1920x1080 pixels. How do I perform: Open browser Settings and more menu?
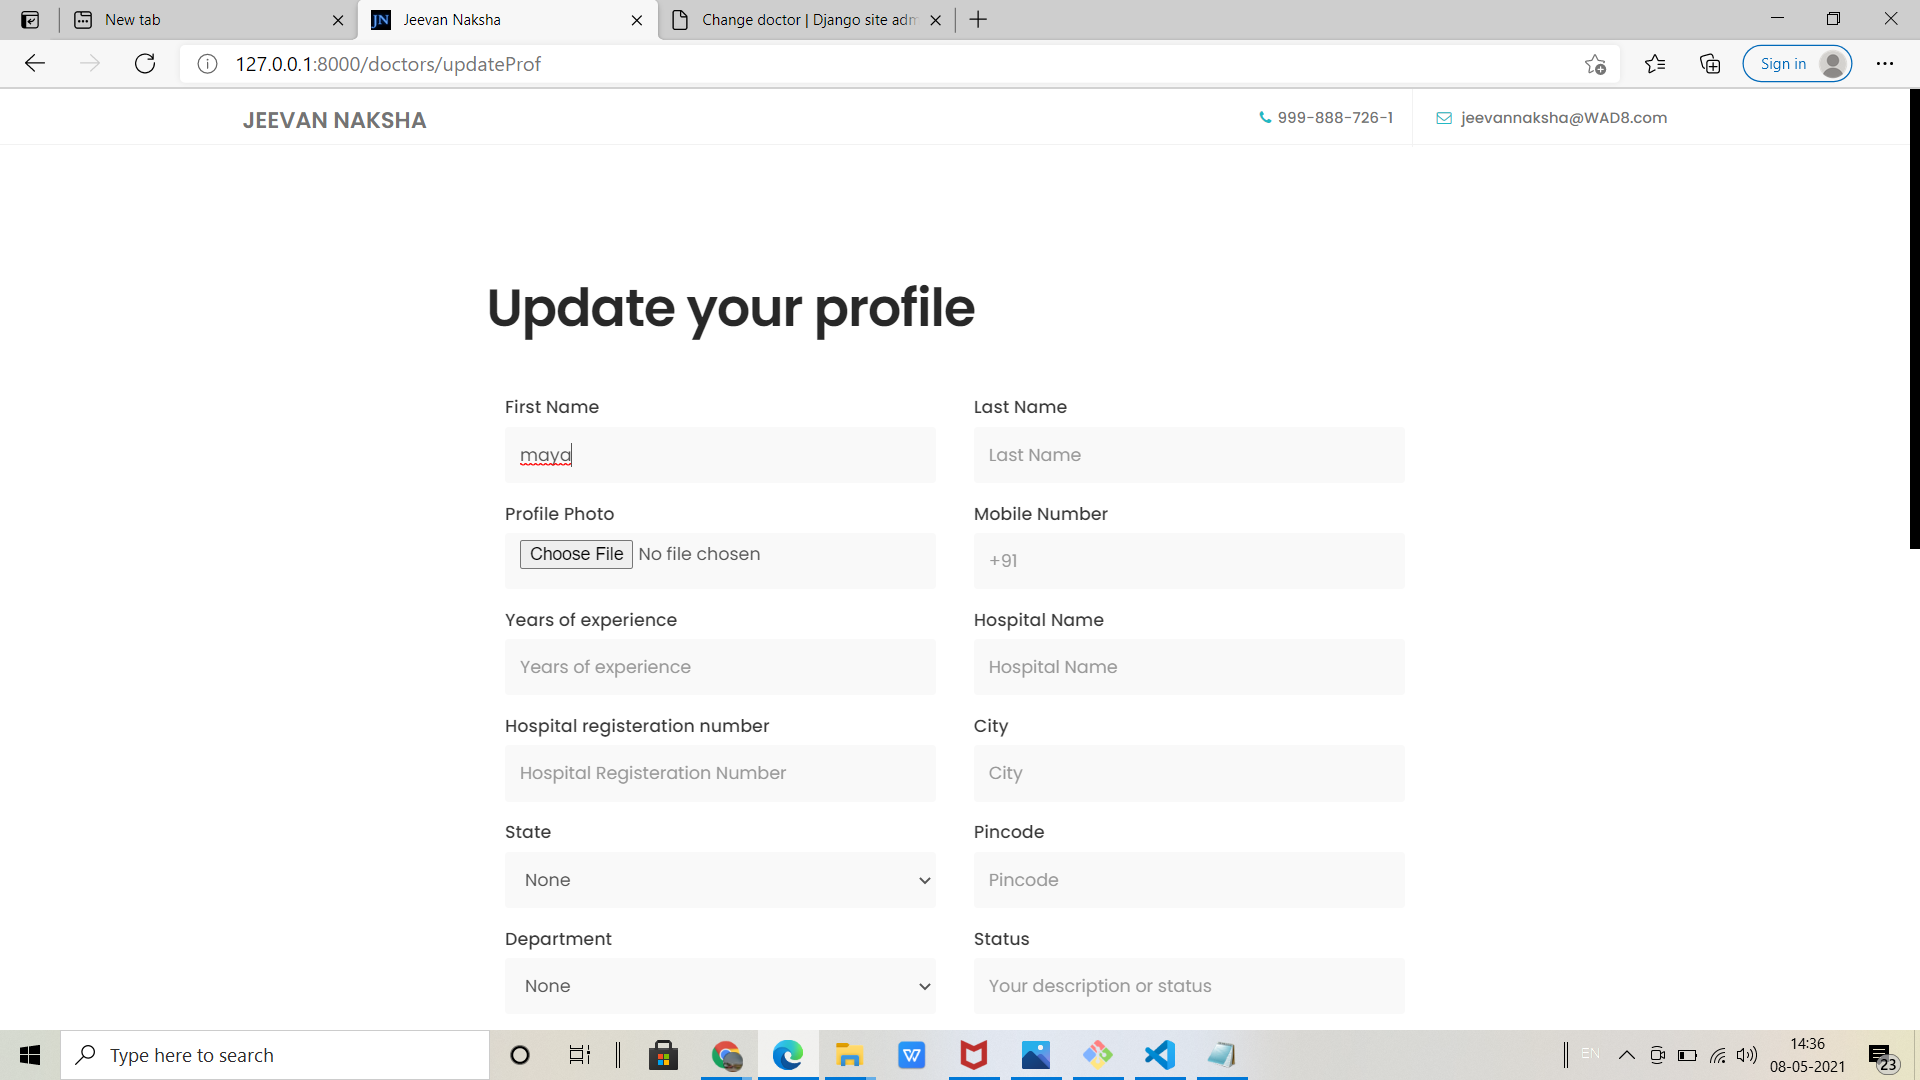point(1885,64)
